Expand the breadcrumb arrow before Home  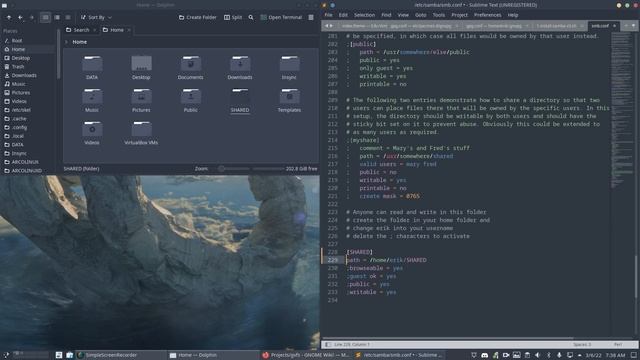tap(67, 42)
